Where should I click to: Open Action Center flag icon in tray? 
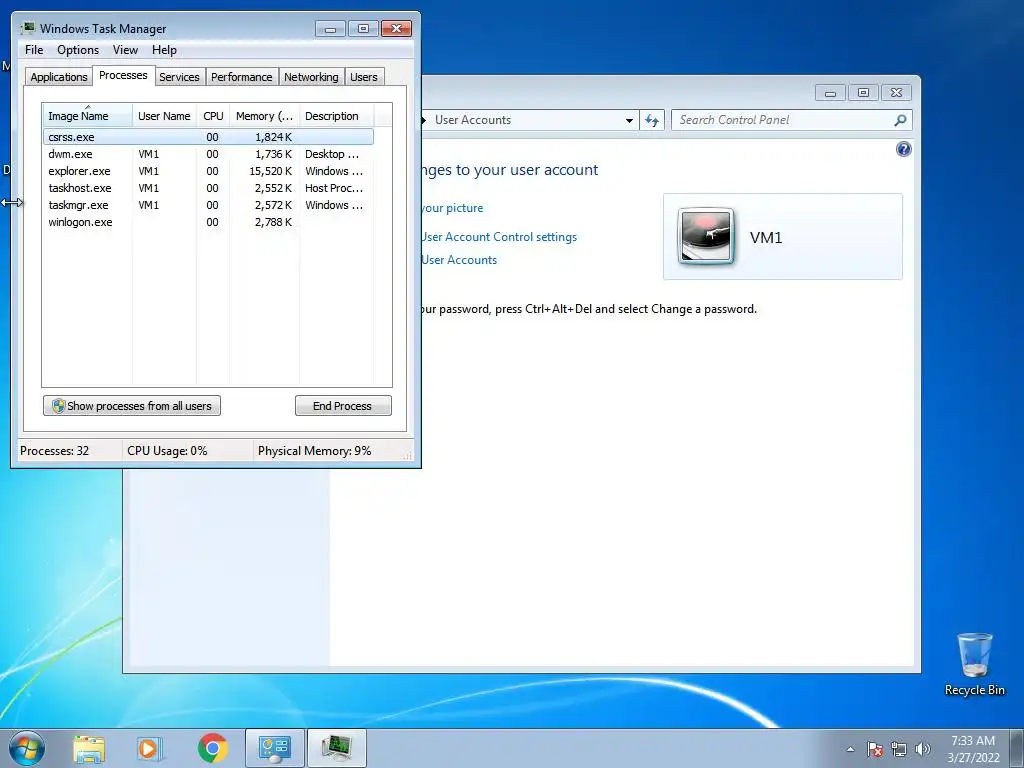875,749
